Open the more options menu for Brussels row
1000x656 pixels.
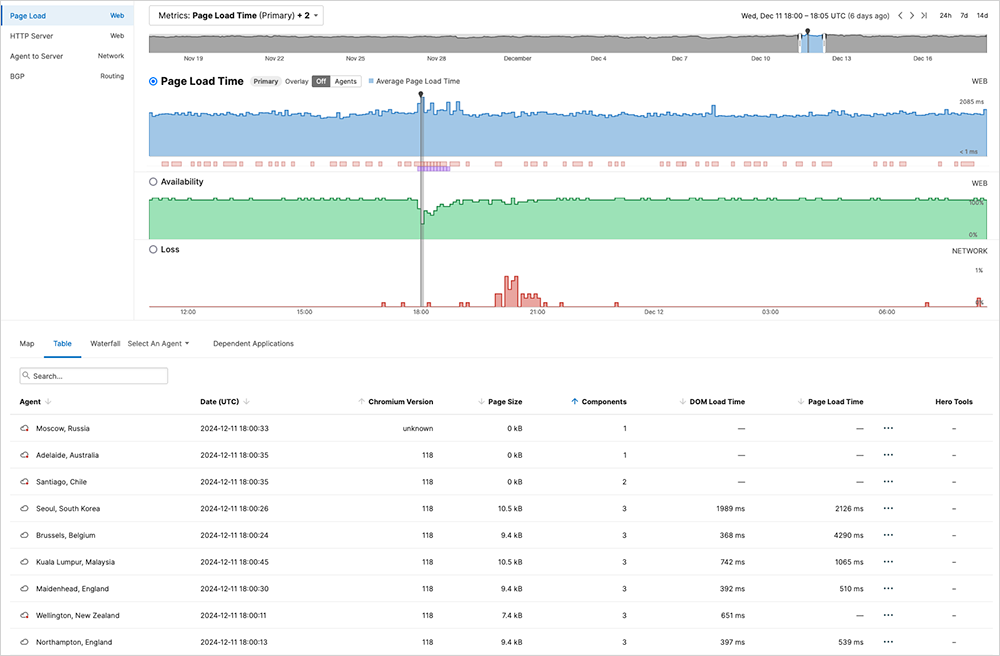[888, 536]
